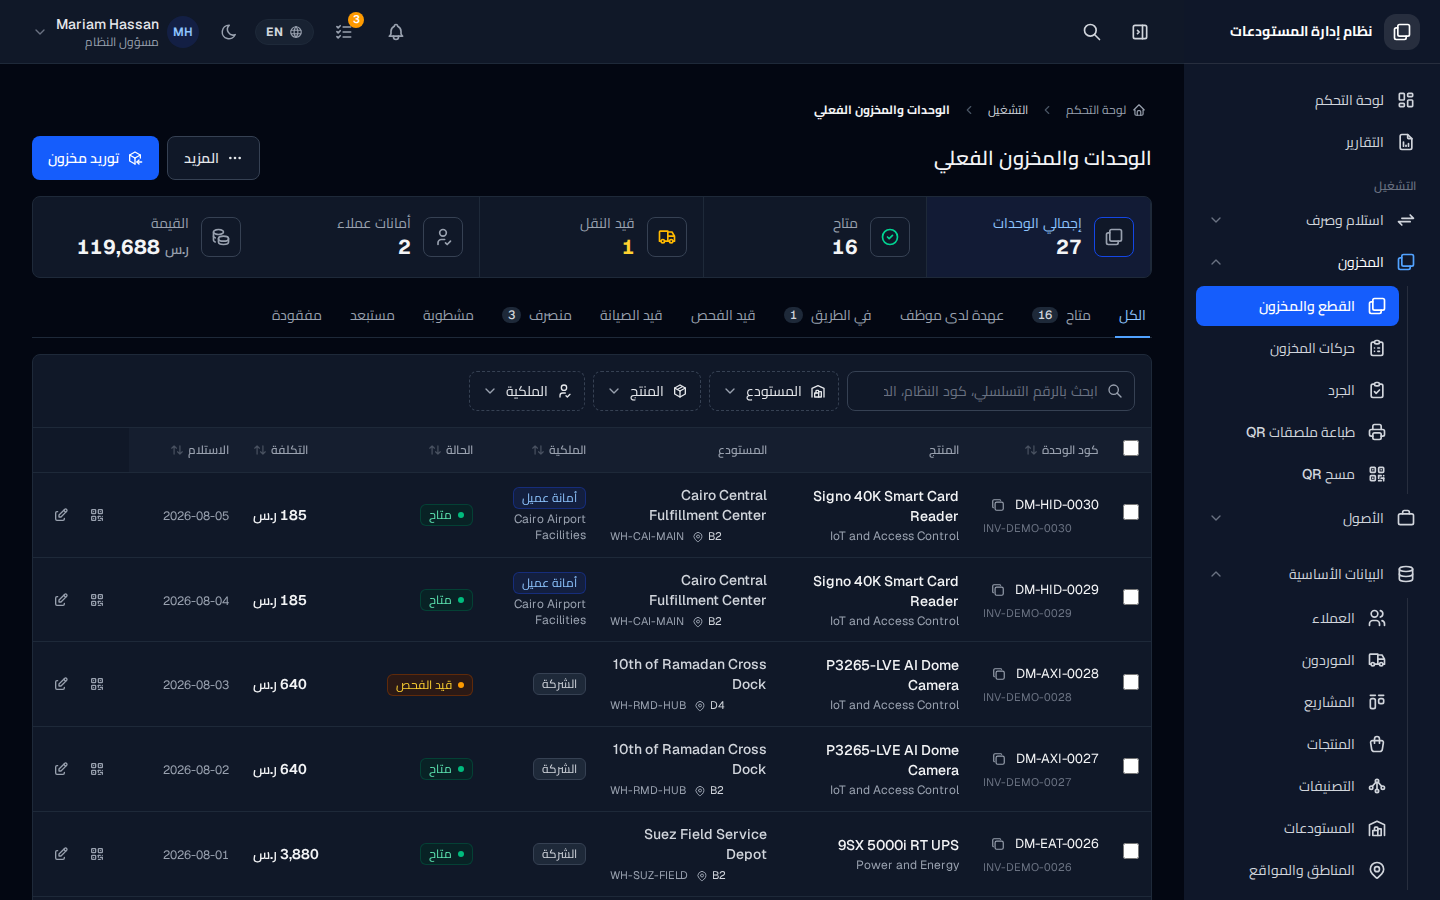Image resolution: width=1440 pixels, height=900 pixels.
Task: Click توريد مخزون button
Action: pos(95,158)
